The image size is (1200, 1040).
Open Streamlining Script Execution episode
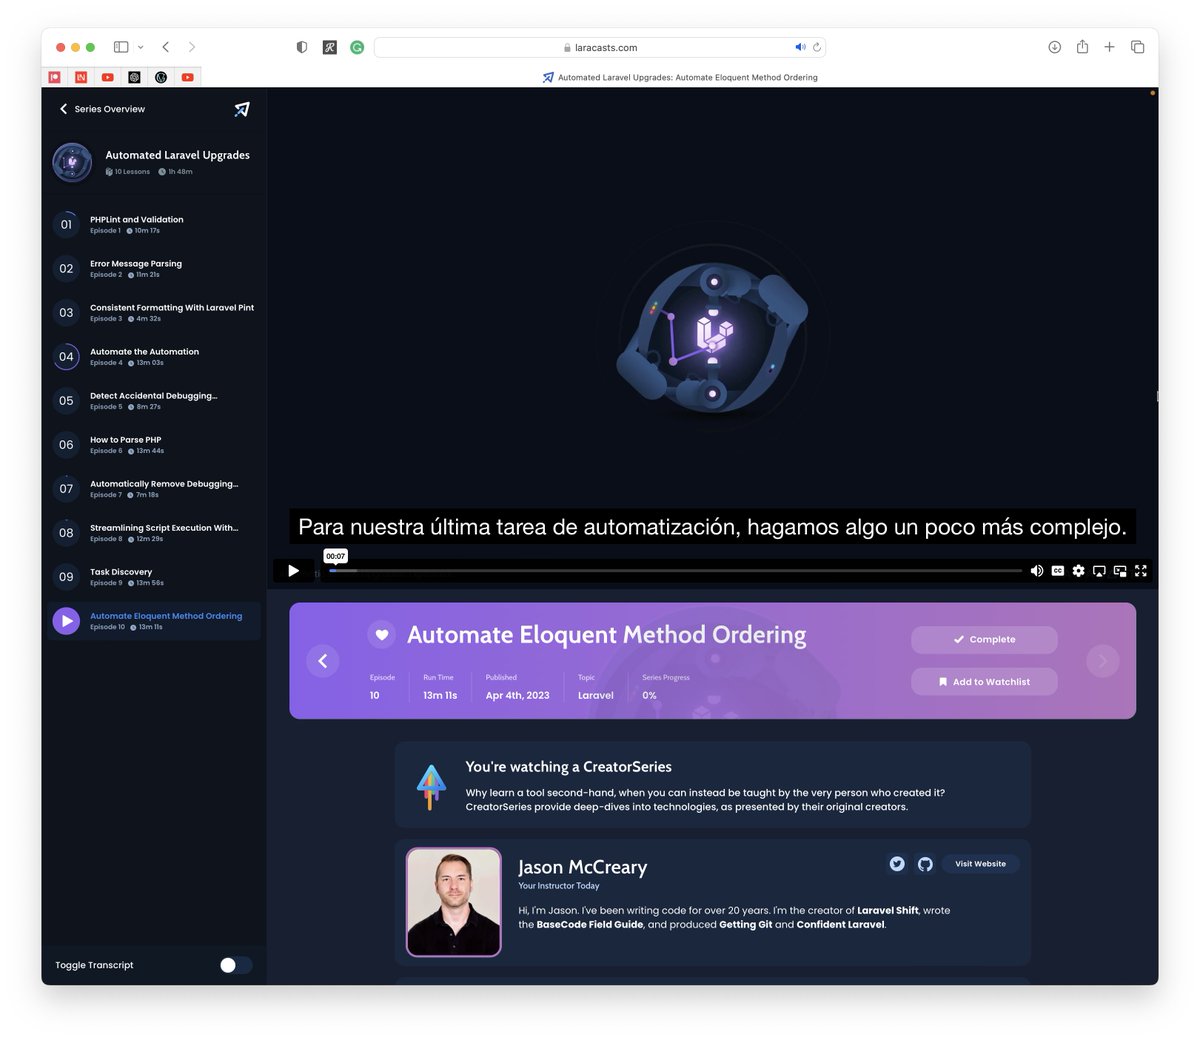tap(155, 532)
